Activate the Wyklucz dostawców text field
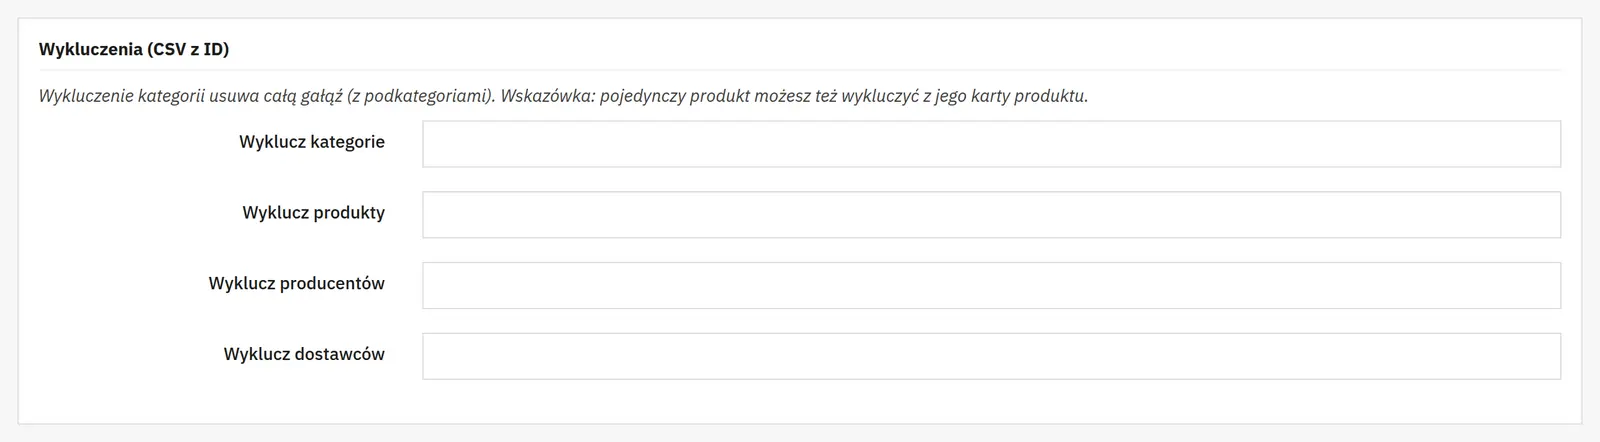Image resolution: width=1600 pixels, height=442 pixels. pyautogui.click(x=991, y=356)
